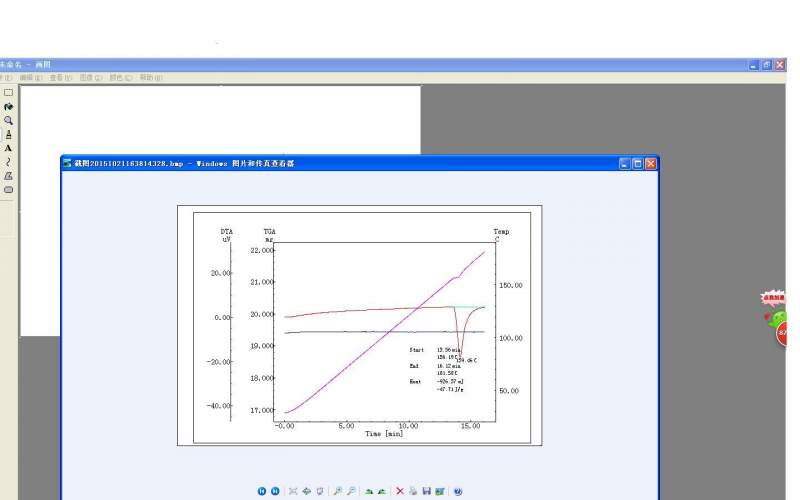Click the 'TGA' axis heading
The image size is (800, 500).
coord(269,232)
